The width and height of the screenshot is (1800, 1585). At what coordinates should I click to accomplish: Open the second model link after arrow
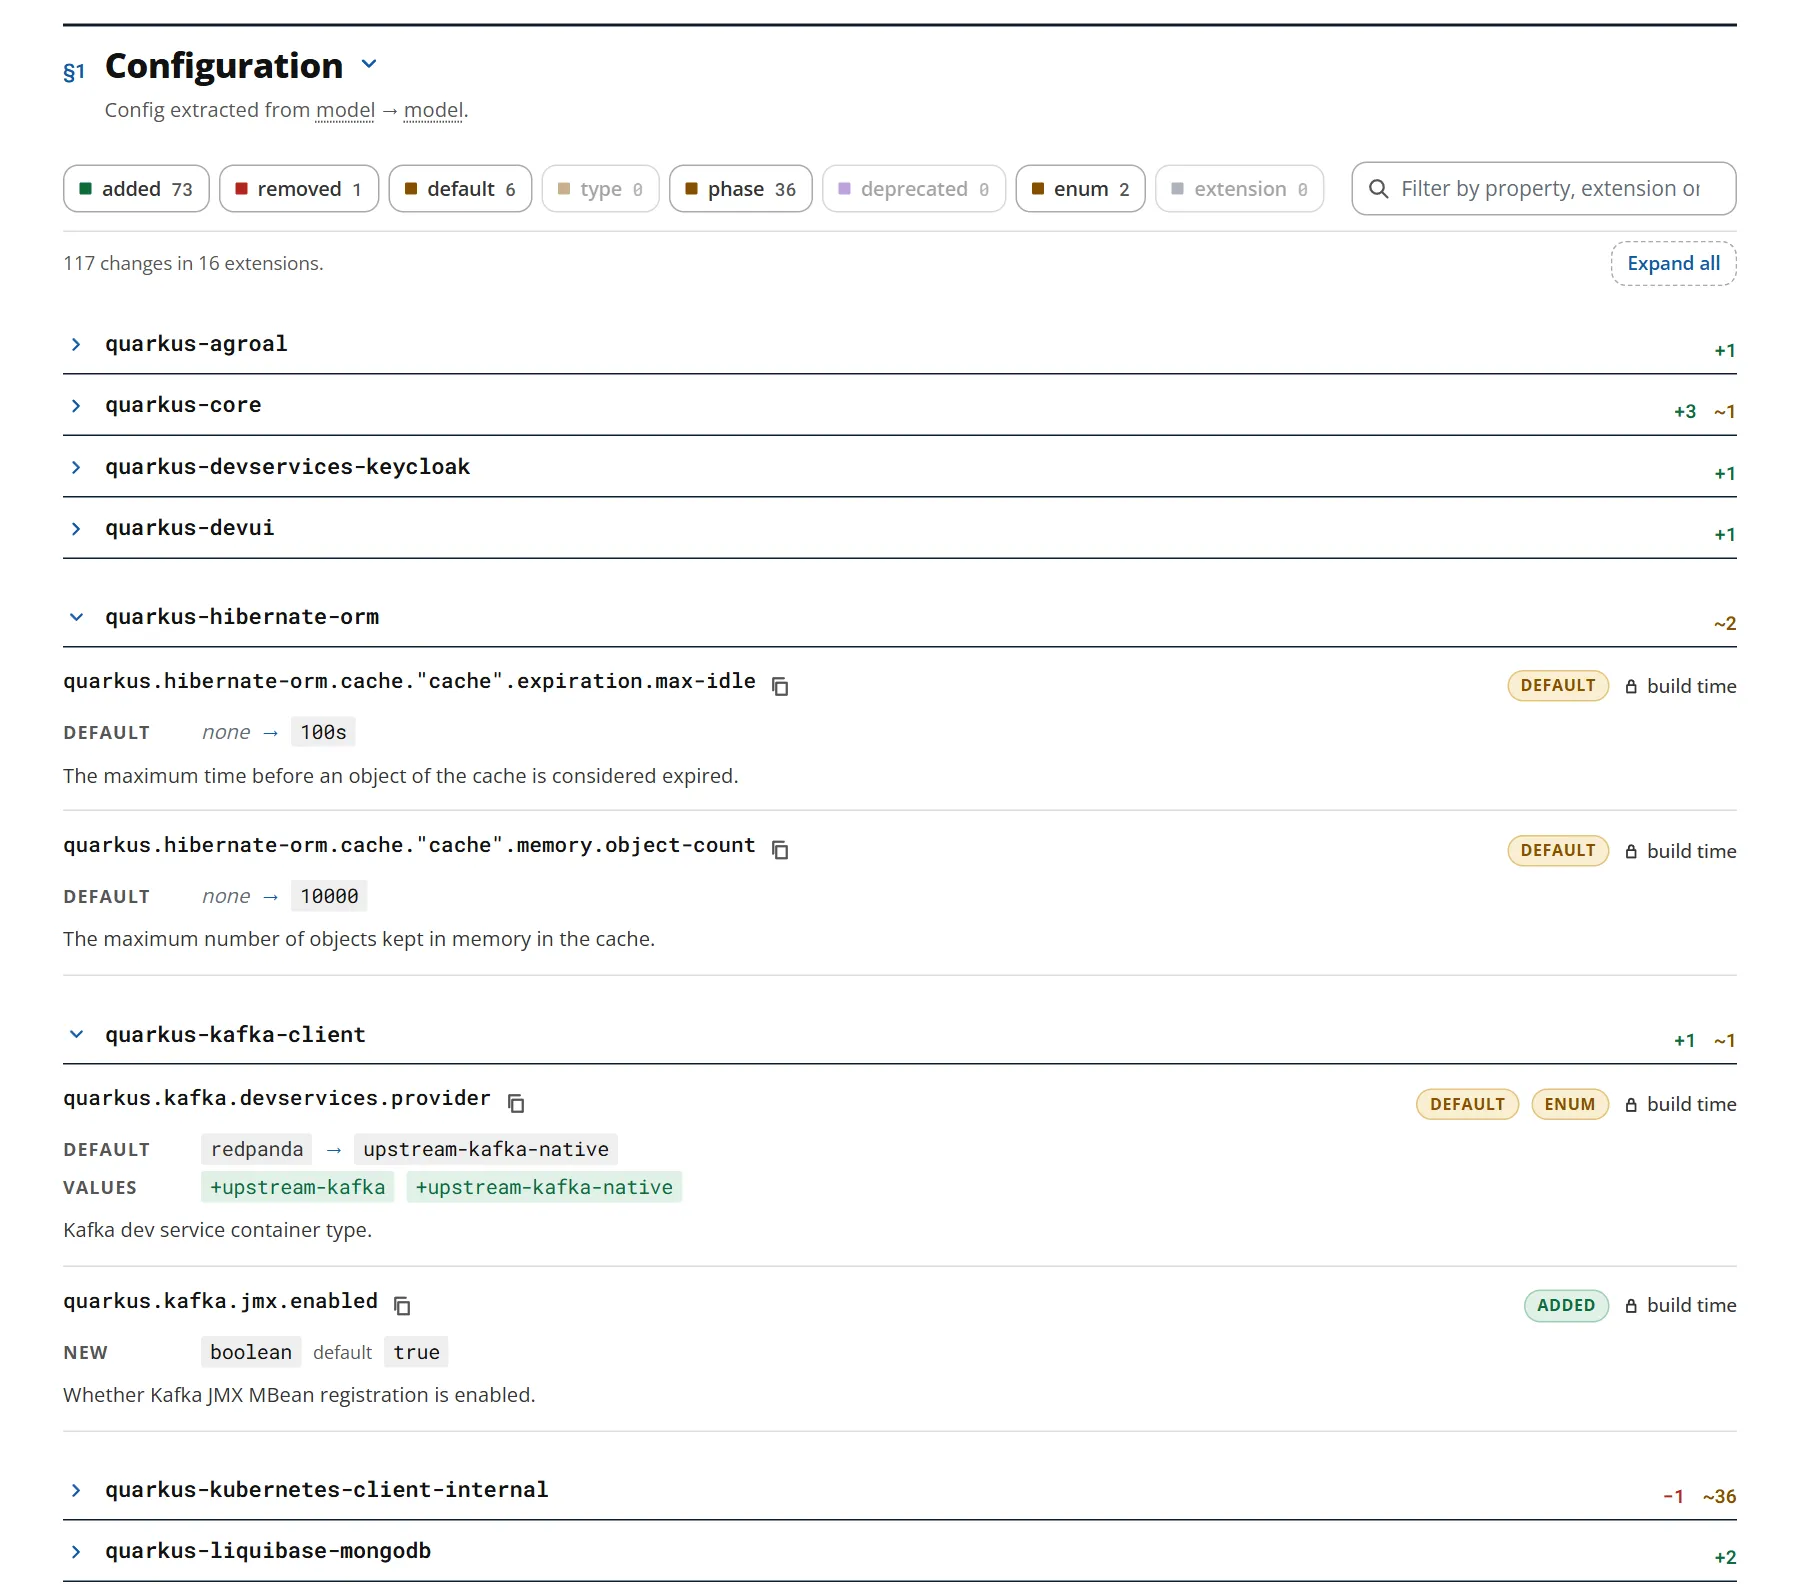click(x=433, y=110)
